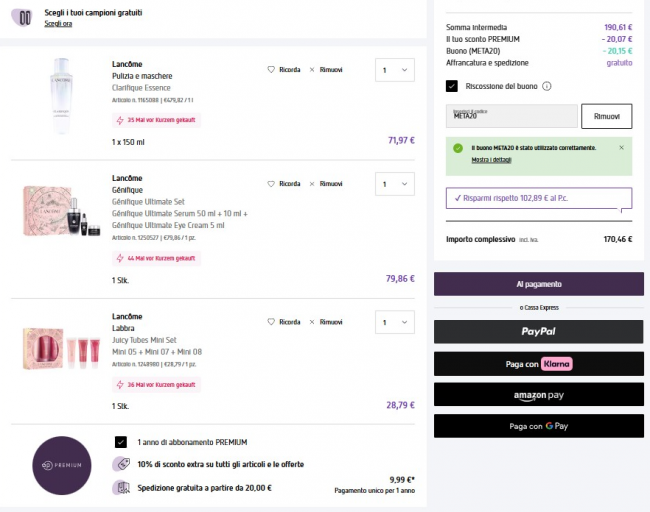Click the X remove icon for Juicy Tubes
The width and height of the screenshot is (650, 512).
[312, 322]
